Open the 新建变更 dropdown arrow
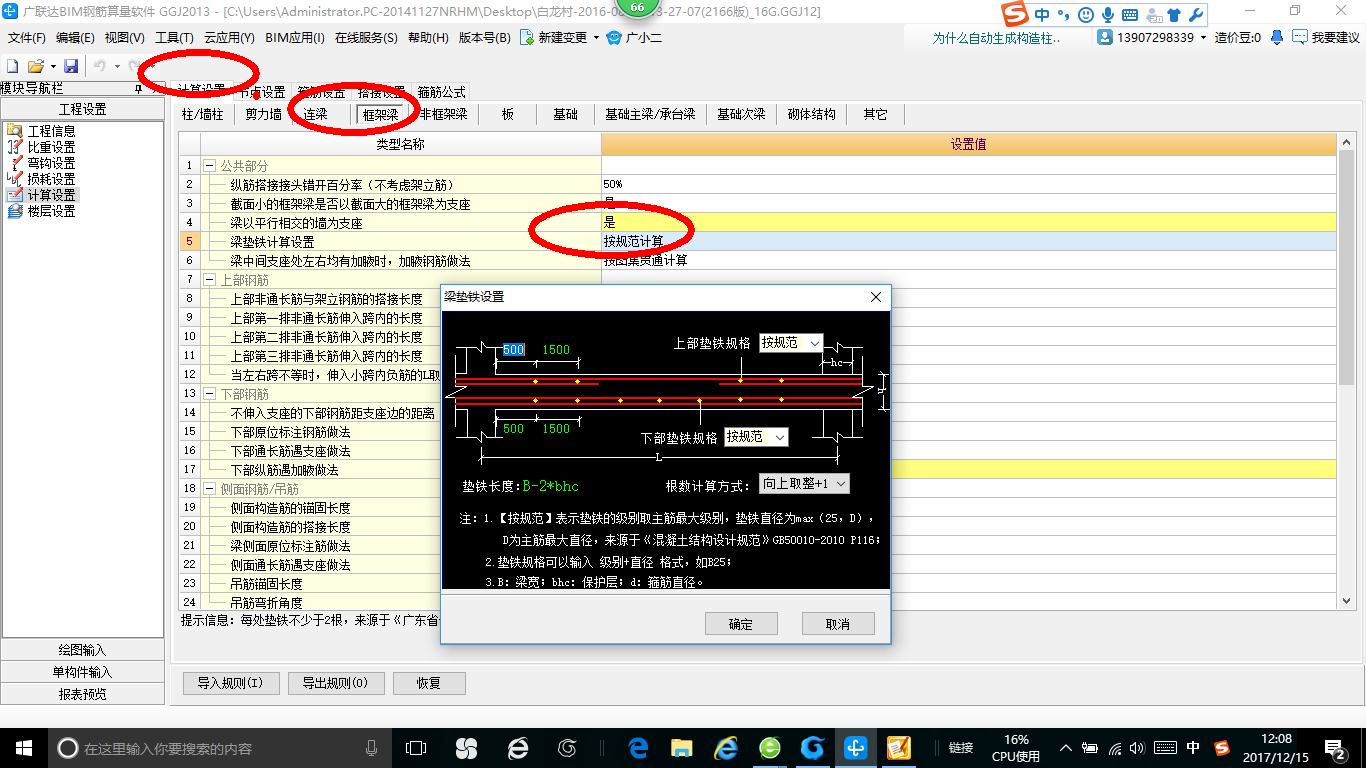The height and width of the screenshot is (768, 1366). tap(596, 38)
